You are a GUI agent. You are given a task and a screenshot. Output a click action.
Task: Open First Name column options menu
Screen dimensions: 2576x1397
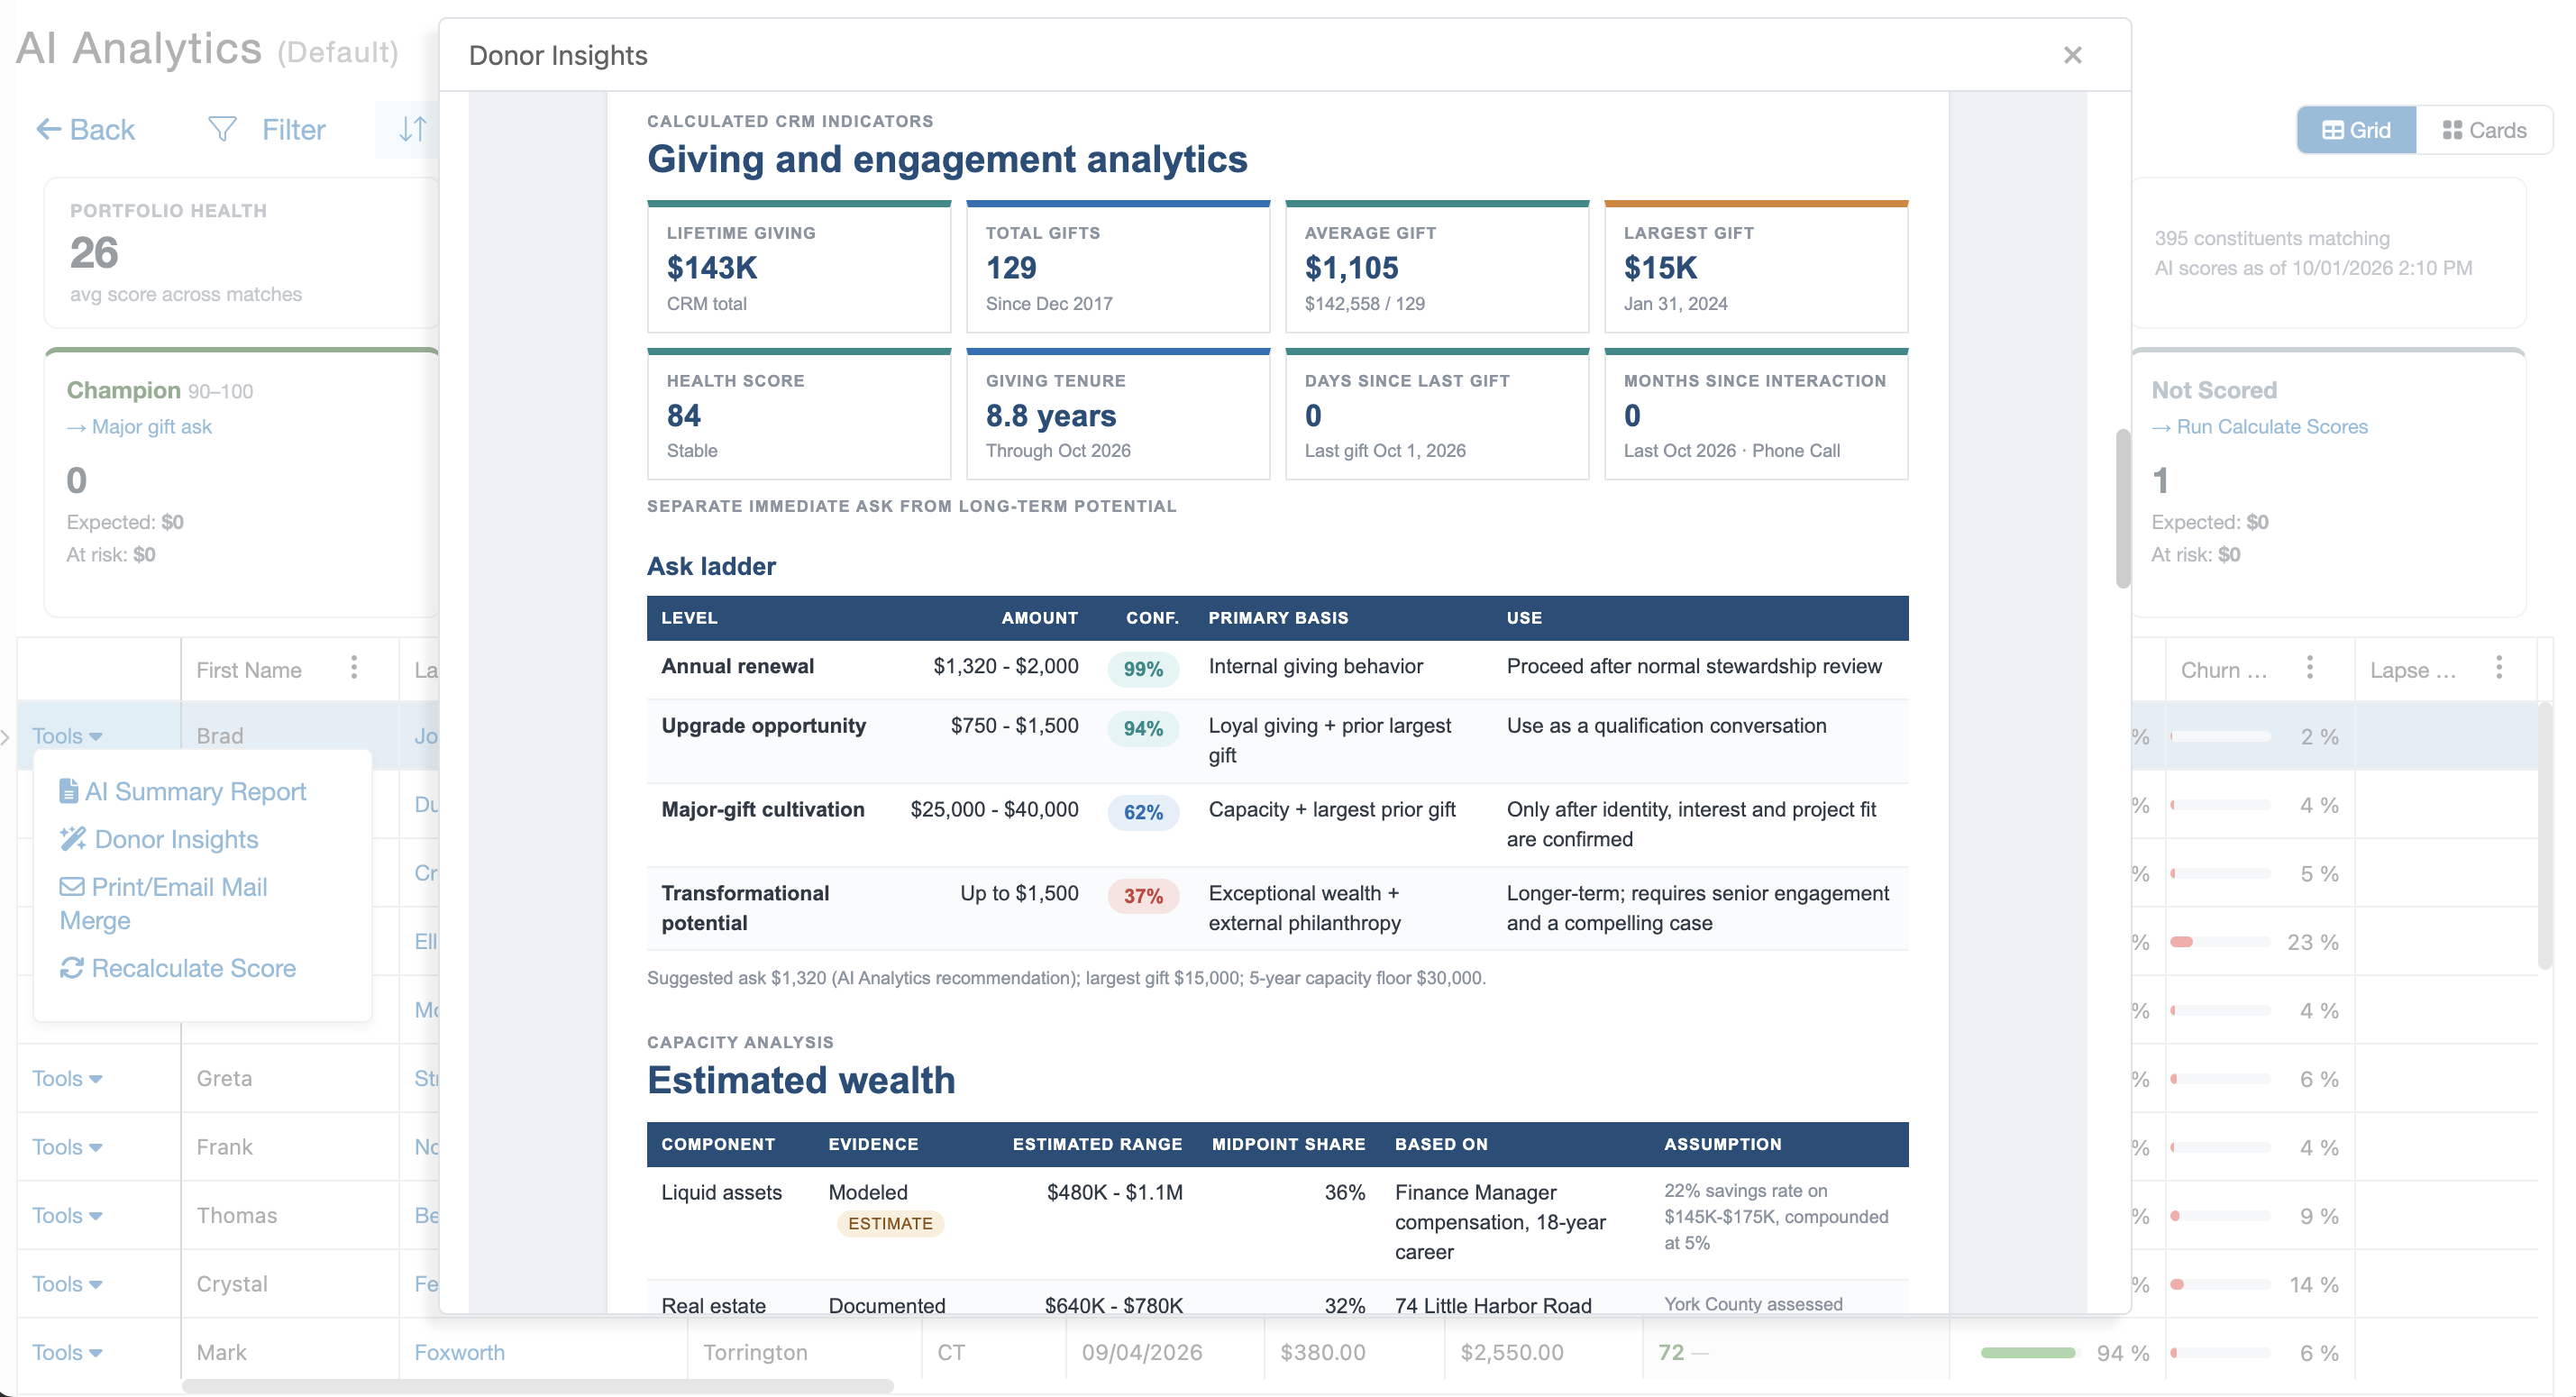coord(354,668)
